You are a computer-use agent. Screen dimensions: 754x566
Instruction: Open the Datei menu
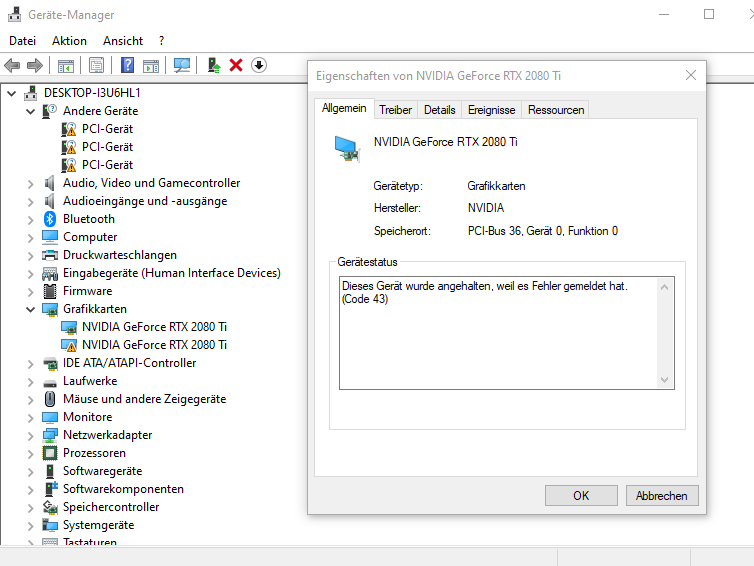click(x=23, y=41)
